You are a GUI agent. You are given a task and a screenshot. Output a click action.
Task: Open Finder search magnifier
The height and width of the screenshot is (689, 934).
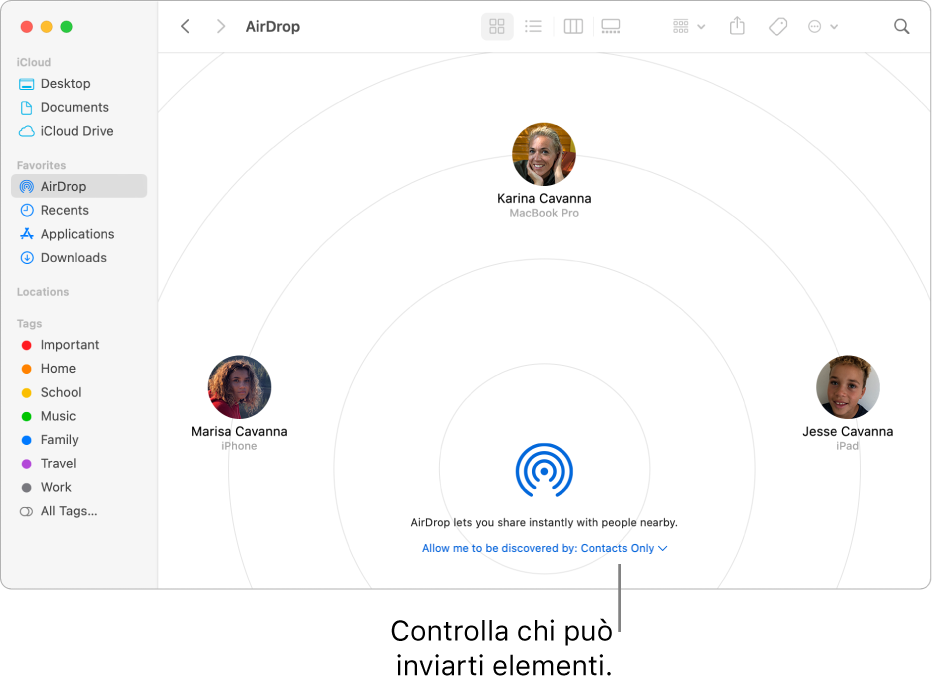[901, 26]
